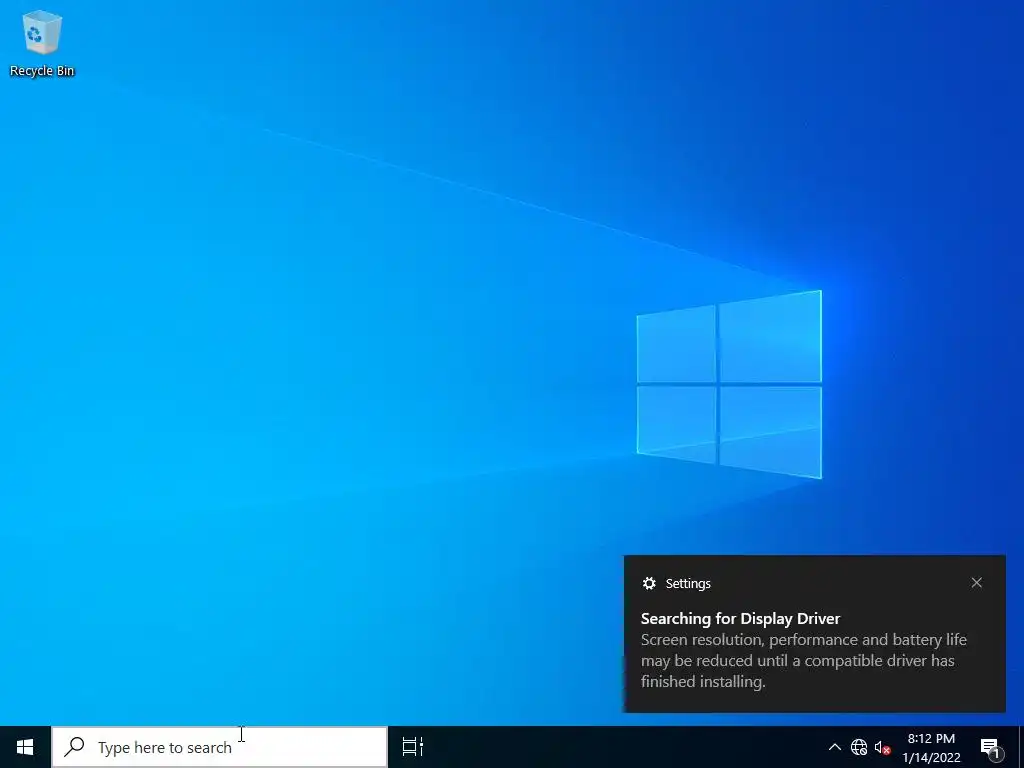Click the muted speaker volume icon
Image resolution: width=1024 pixels, height=768 pixels.
[x=882, y=747]
